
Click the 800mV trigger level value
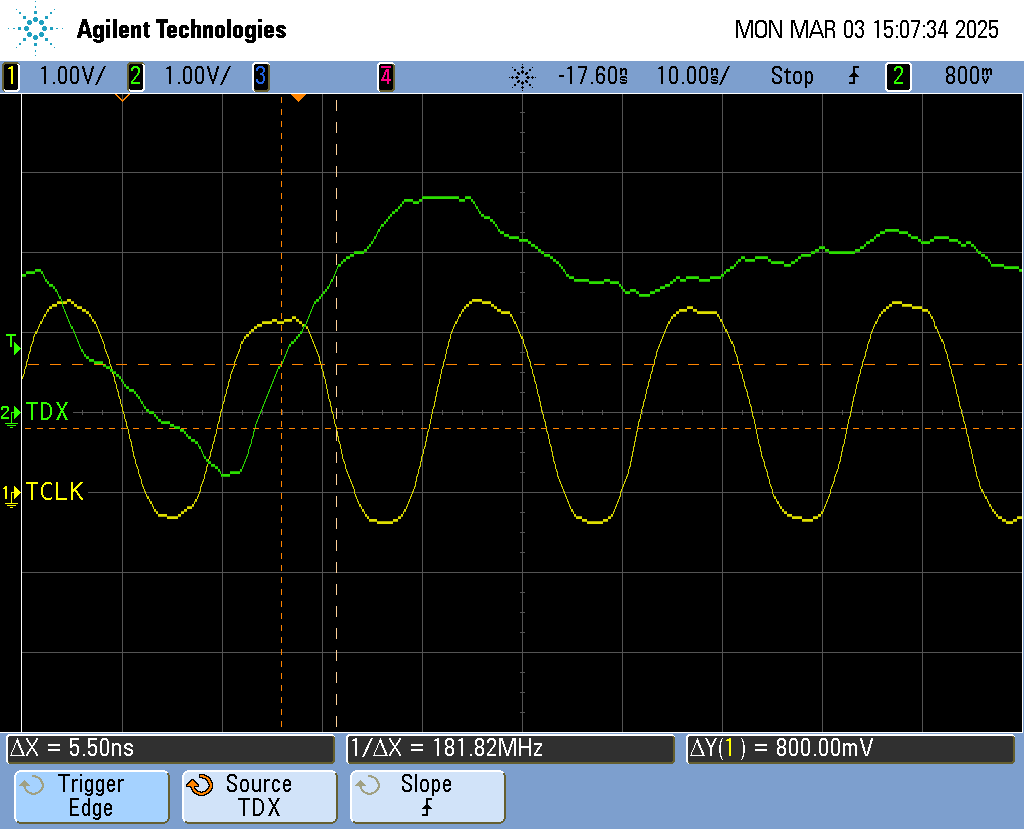click(x=968, y=76)
